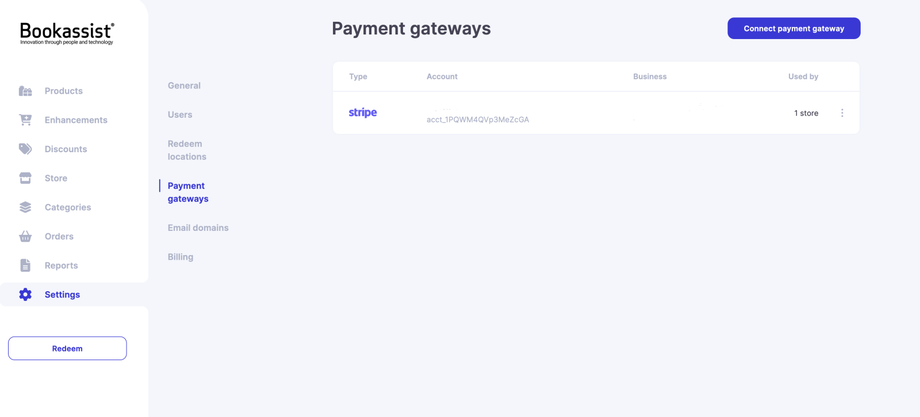Viewport: 920px width, 417px height.
Task: Select Email domains settings
Action: click(x=198, y=228)
